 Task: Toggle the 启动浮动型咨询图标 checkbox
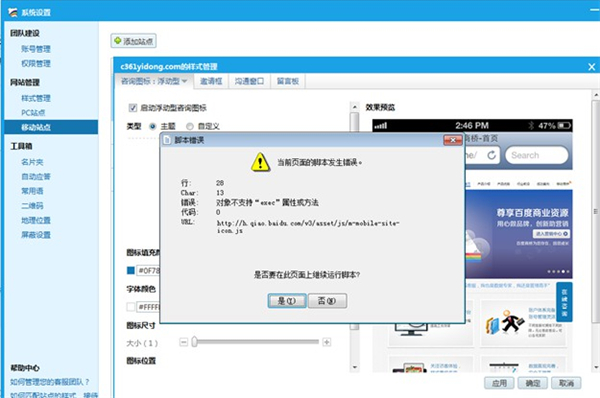click(x=132, y=108)
